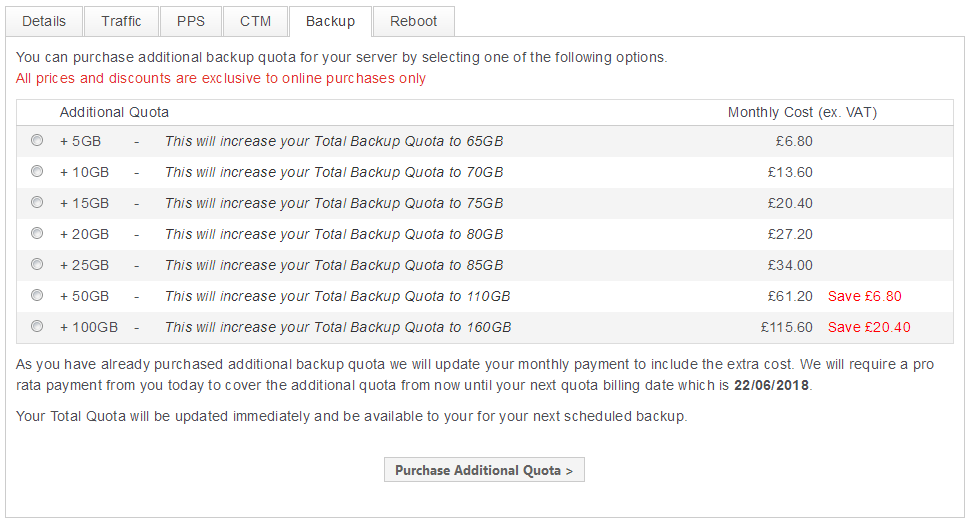
Task: Switch to the Reboot tab
Action: pos(413,21)
